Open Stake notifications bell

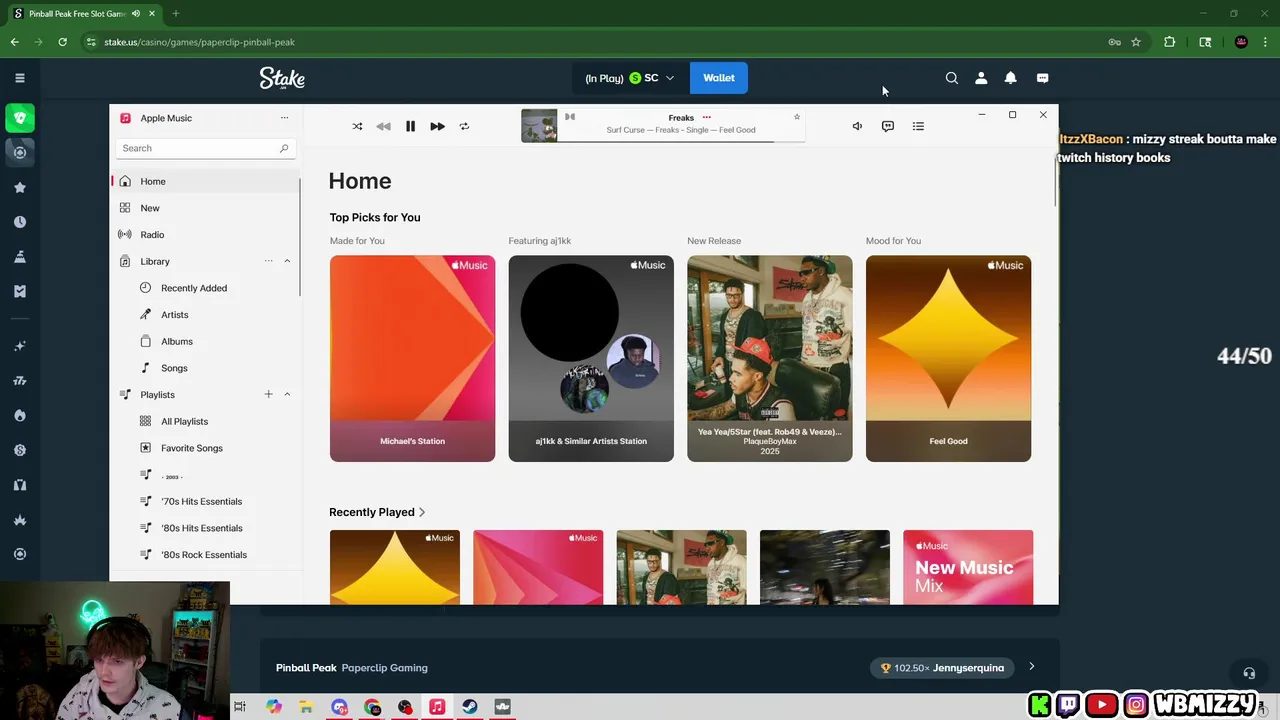[x=1010, y=78]
